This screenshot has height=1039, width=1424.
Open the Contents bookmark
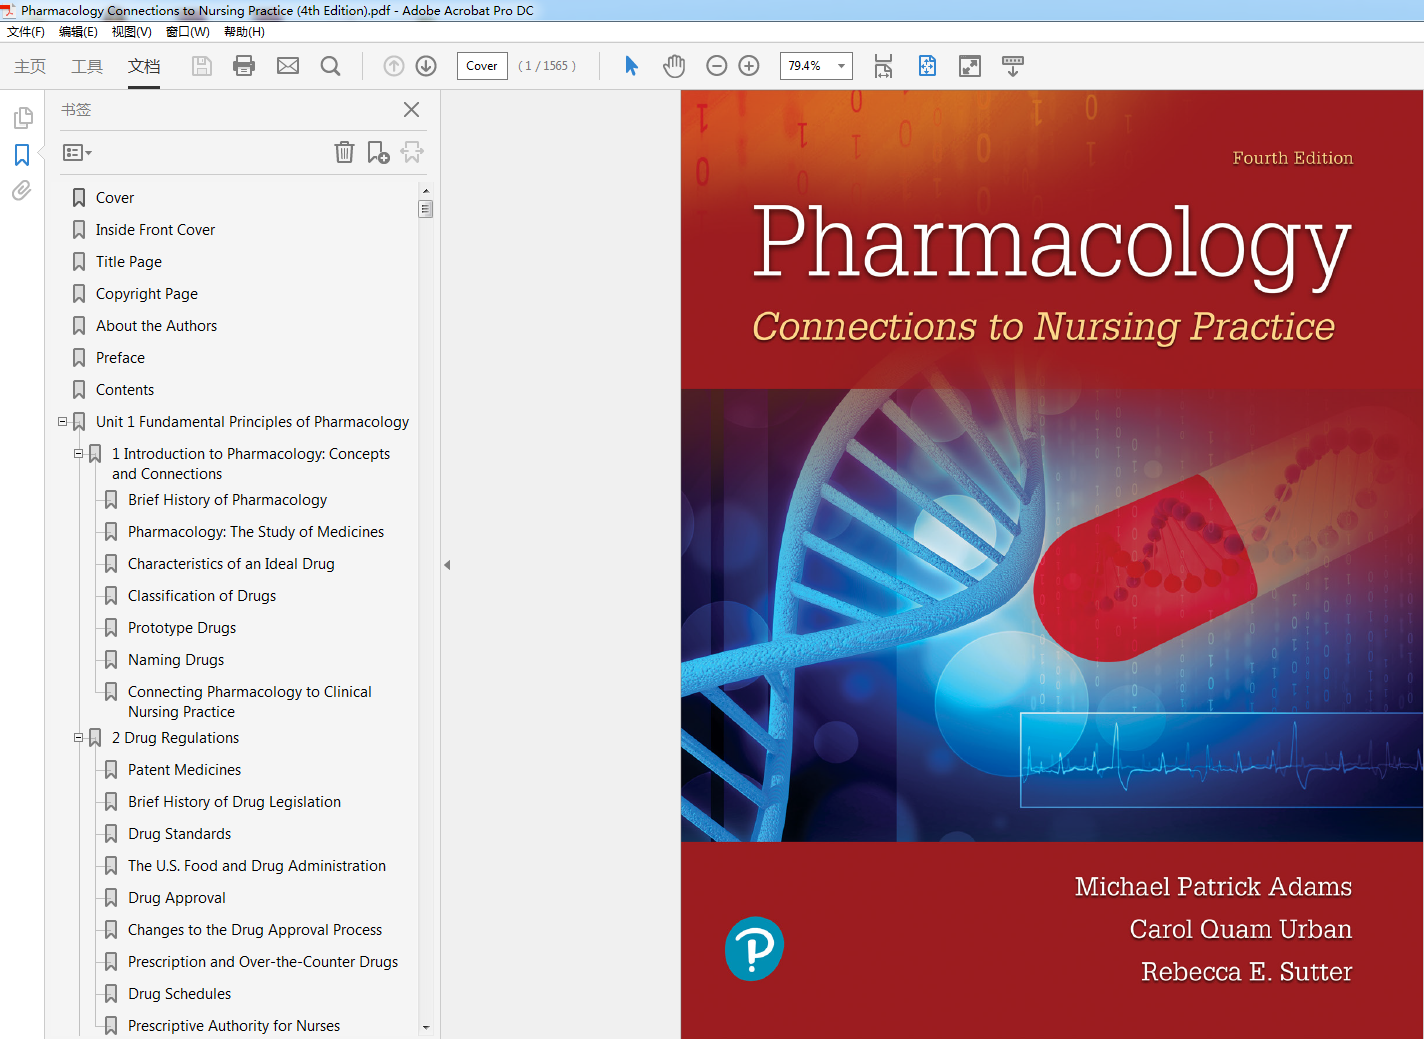tap(125, 390)
